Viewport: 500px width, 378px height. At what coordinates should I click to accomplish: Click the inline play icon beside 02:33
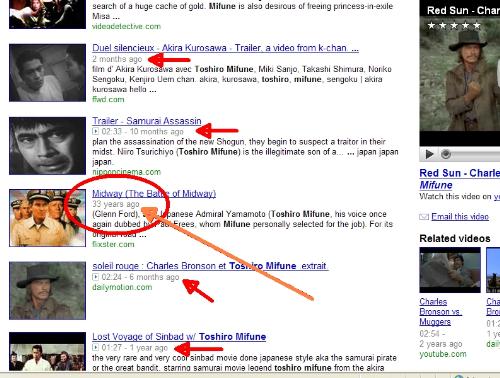[x=95, y=131]
